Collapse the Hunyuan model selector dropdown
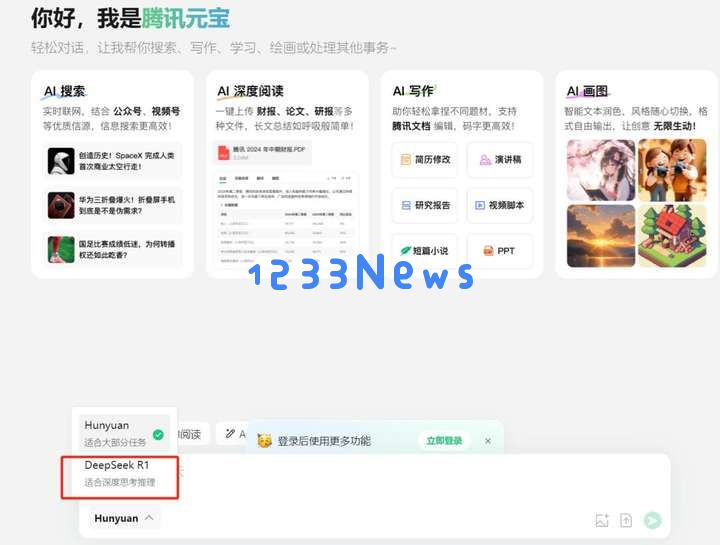This screenshot has height=545, width=720. pyautogui.click(x=124, y=518)
